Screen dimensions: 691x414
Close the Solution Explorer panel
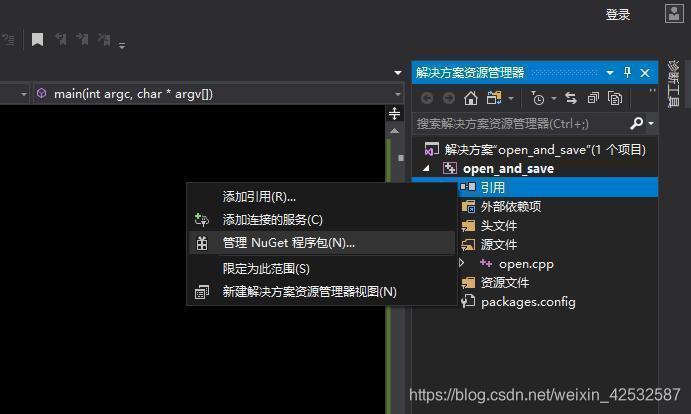[645, 73]
